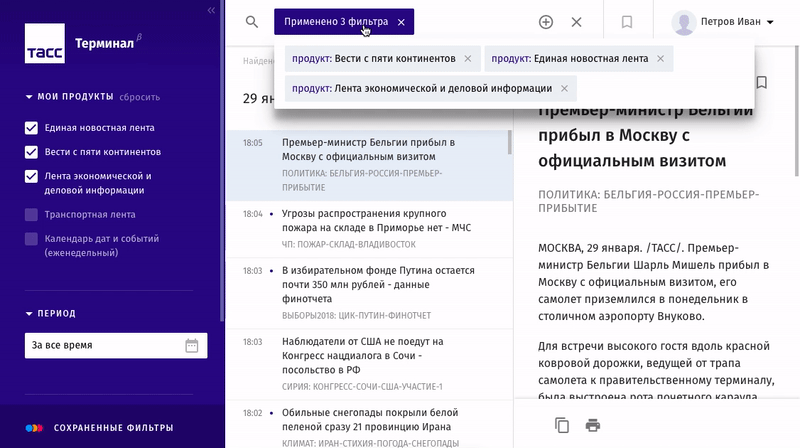Clear all with the top bar X icon
800x448 pixels.
577,22
